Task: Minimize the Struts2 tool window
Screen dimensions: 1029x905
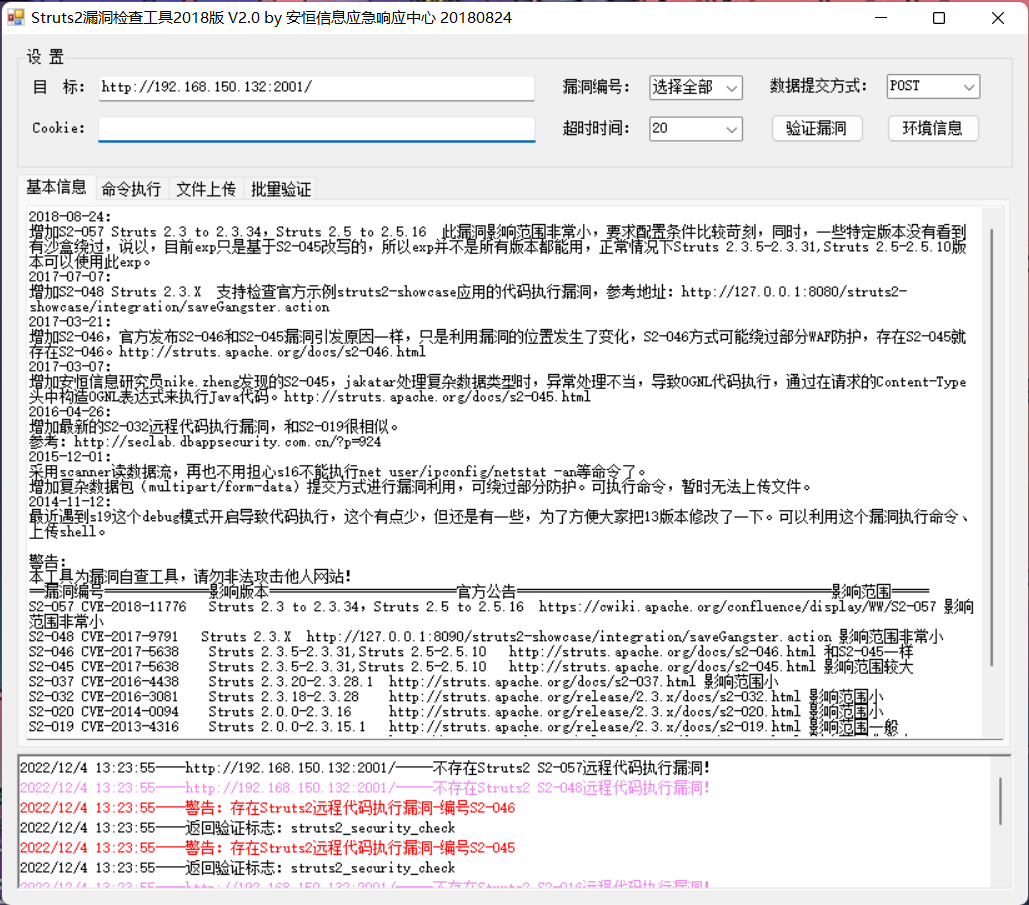Action: (881, 18)
